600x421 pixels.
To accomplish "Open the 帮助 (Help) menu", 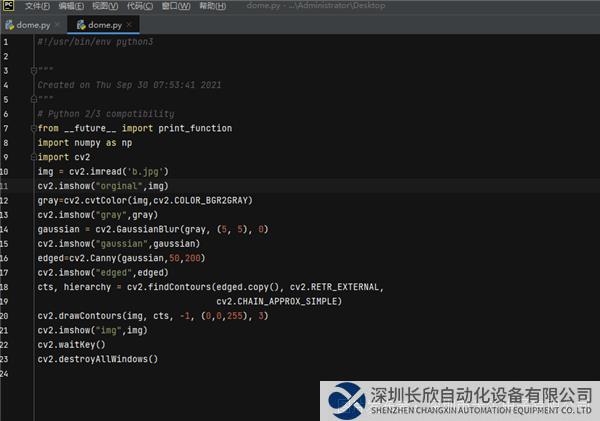I will coord(212,6).
